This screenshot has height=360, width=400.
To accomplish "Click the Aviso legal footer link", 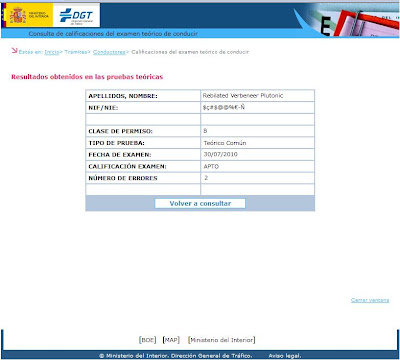I will [x=285, y=356].
